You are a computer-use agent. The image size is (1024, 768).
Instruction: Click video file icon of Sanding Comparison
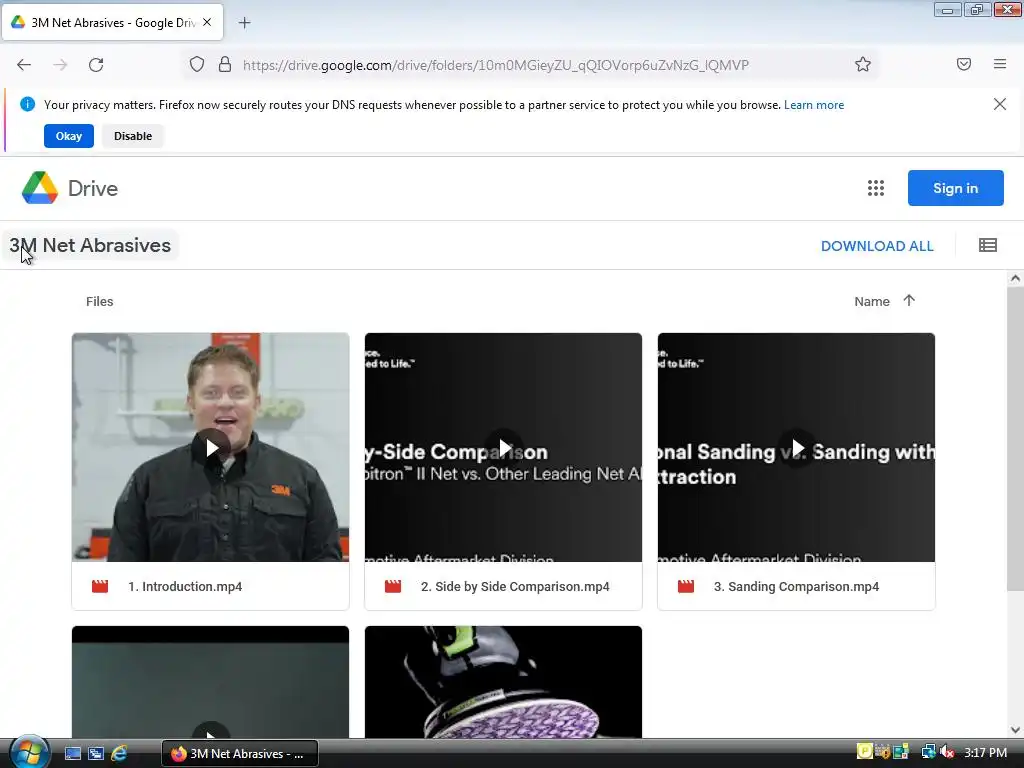pyautogui.click(x=686, y=586)
